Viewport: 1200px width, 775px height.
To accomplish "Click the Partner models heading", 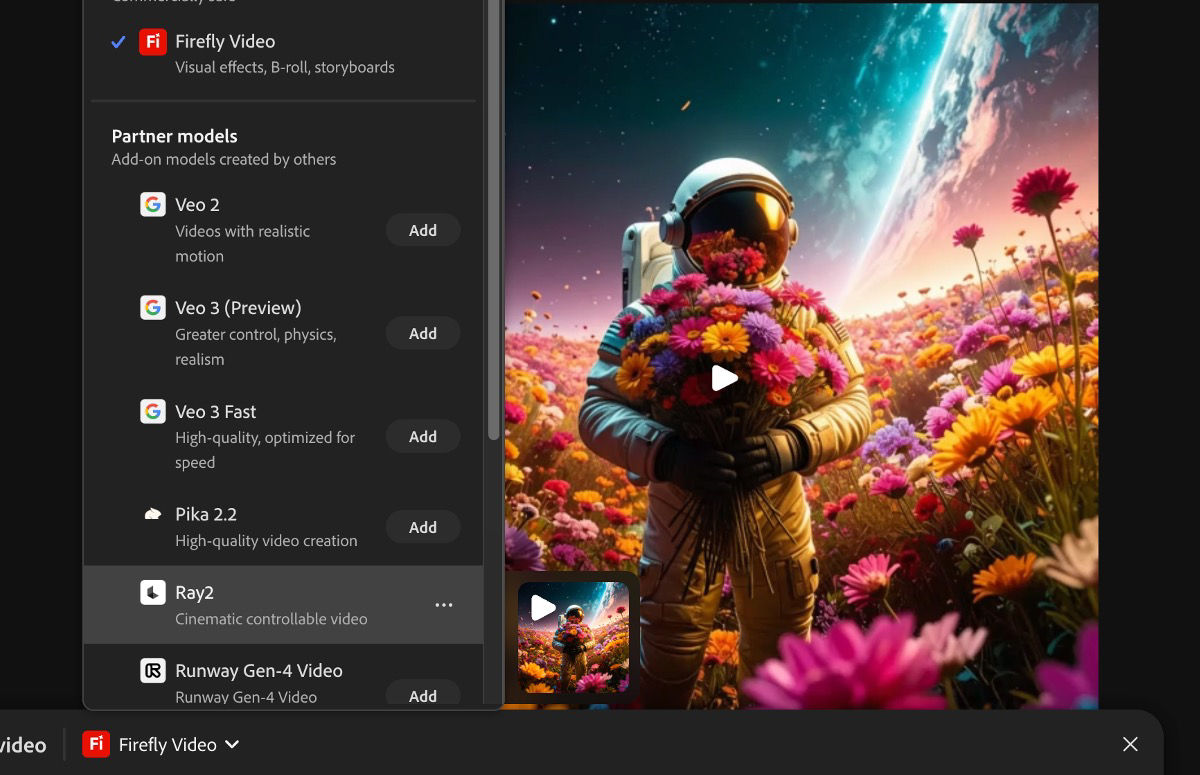I will click(174, 136).
